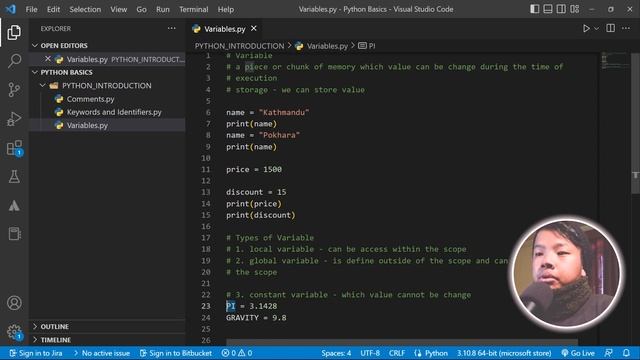Image resolution: width=640 pixels, height=360 pixels.
Task: Click the vertical editor scrollbar
Action: point(635,122)
